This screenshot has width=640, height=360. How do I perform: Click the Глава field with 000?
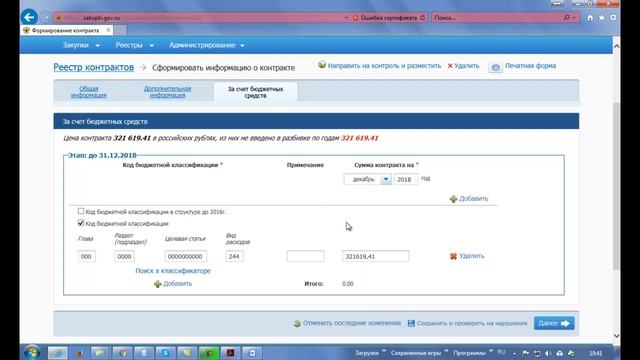click(x=87, y=256)
